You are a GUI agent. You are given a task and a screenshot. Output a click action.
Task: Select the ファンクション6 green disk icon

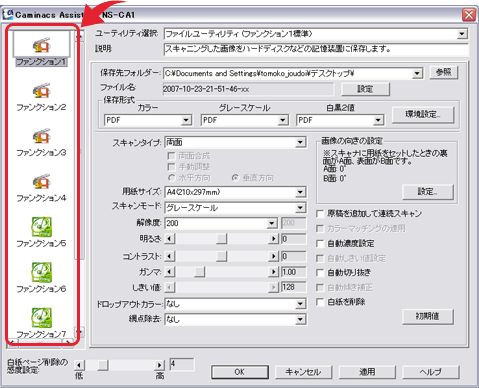point(41,272)
